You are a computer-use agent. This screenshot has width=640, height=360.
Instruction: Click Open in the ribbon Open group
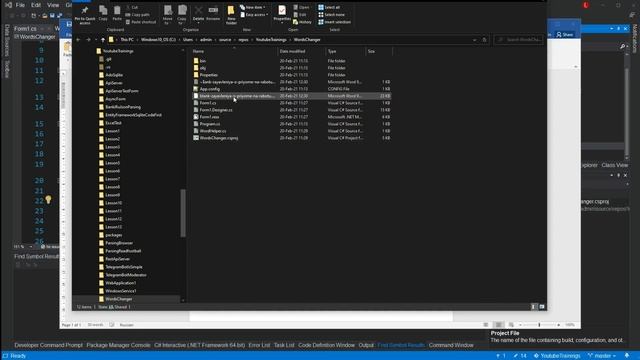(x=302, y=7)
